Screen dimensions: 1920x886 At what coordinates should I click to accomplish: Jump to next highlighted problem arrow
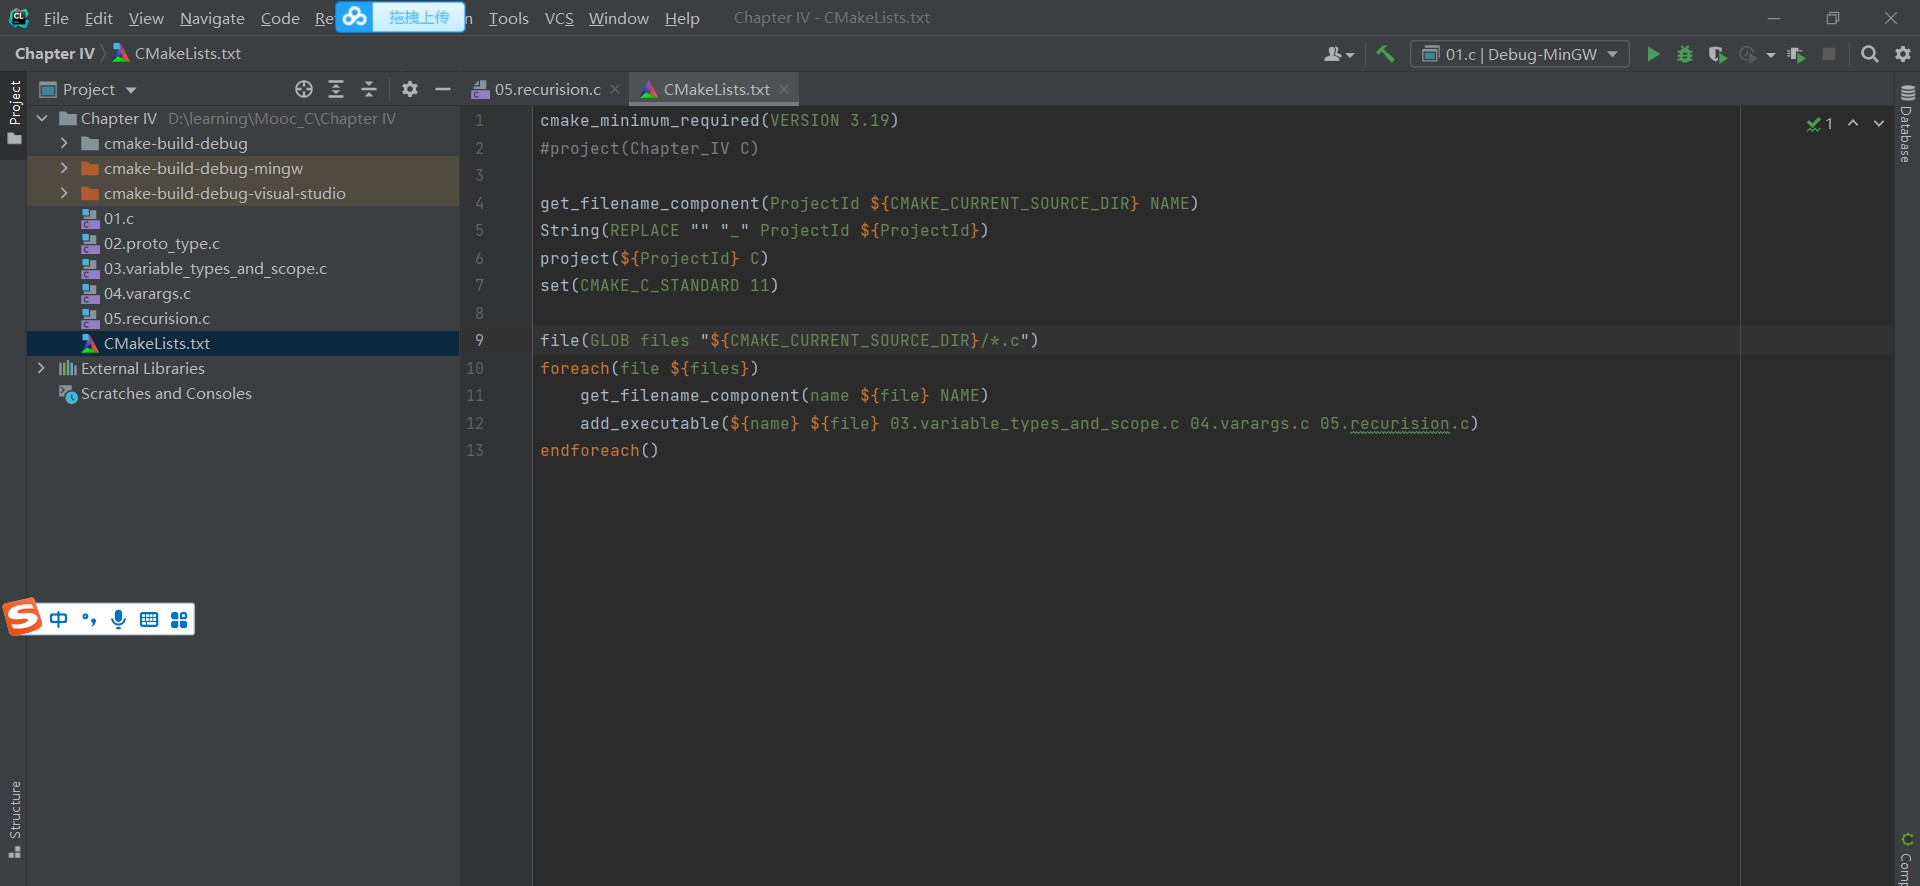[1879, 123]
